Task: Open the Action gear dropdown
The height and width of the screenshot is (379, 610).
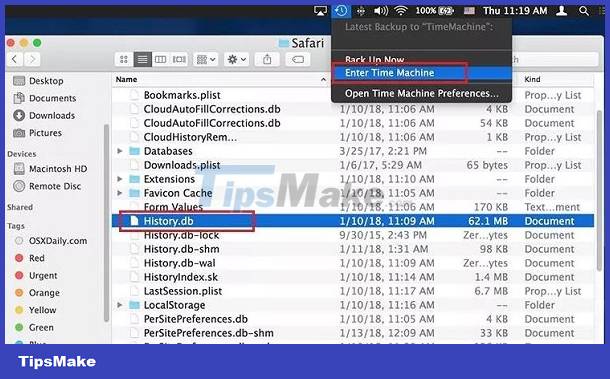Action: (237, 60)
